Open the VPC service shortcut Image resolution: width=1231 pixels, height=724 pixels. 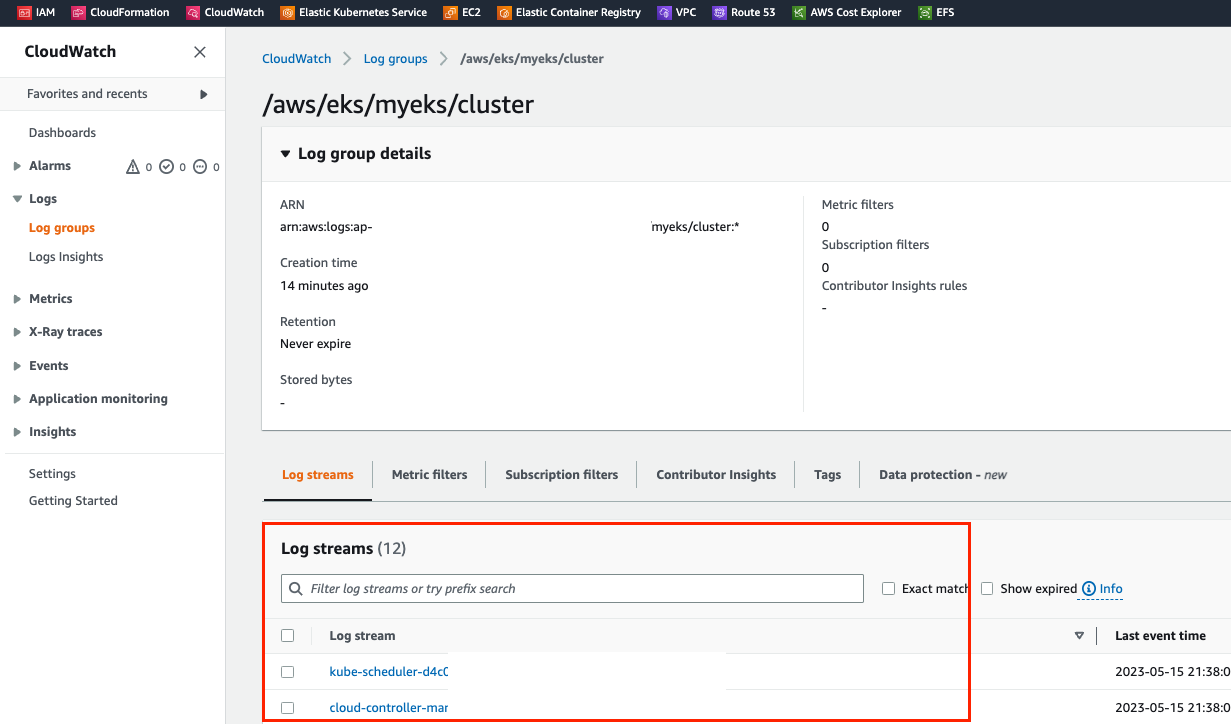pyautogui.click(x=676, y=13)
